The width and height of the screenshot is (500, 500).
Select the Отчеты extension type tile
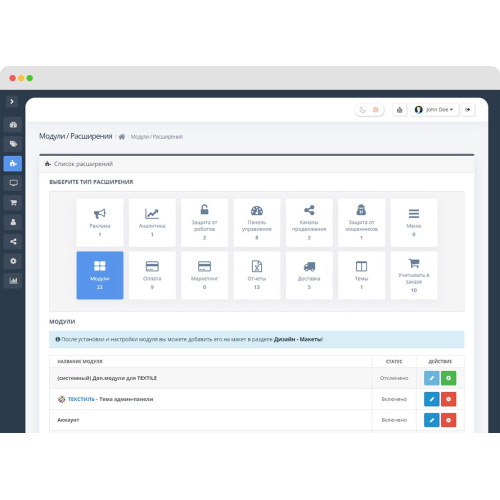point(257,275)
